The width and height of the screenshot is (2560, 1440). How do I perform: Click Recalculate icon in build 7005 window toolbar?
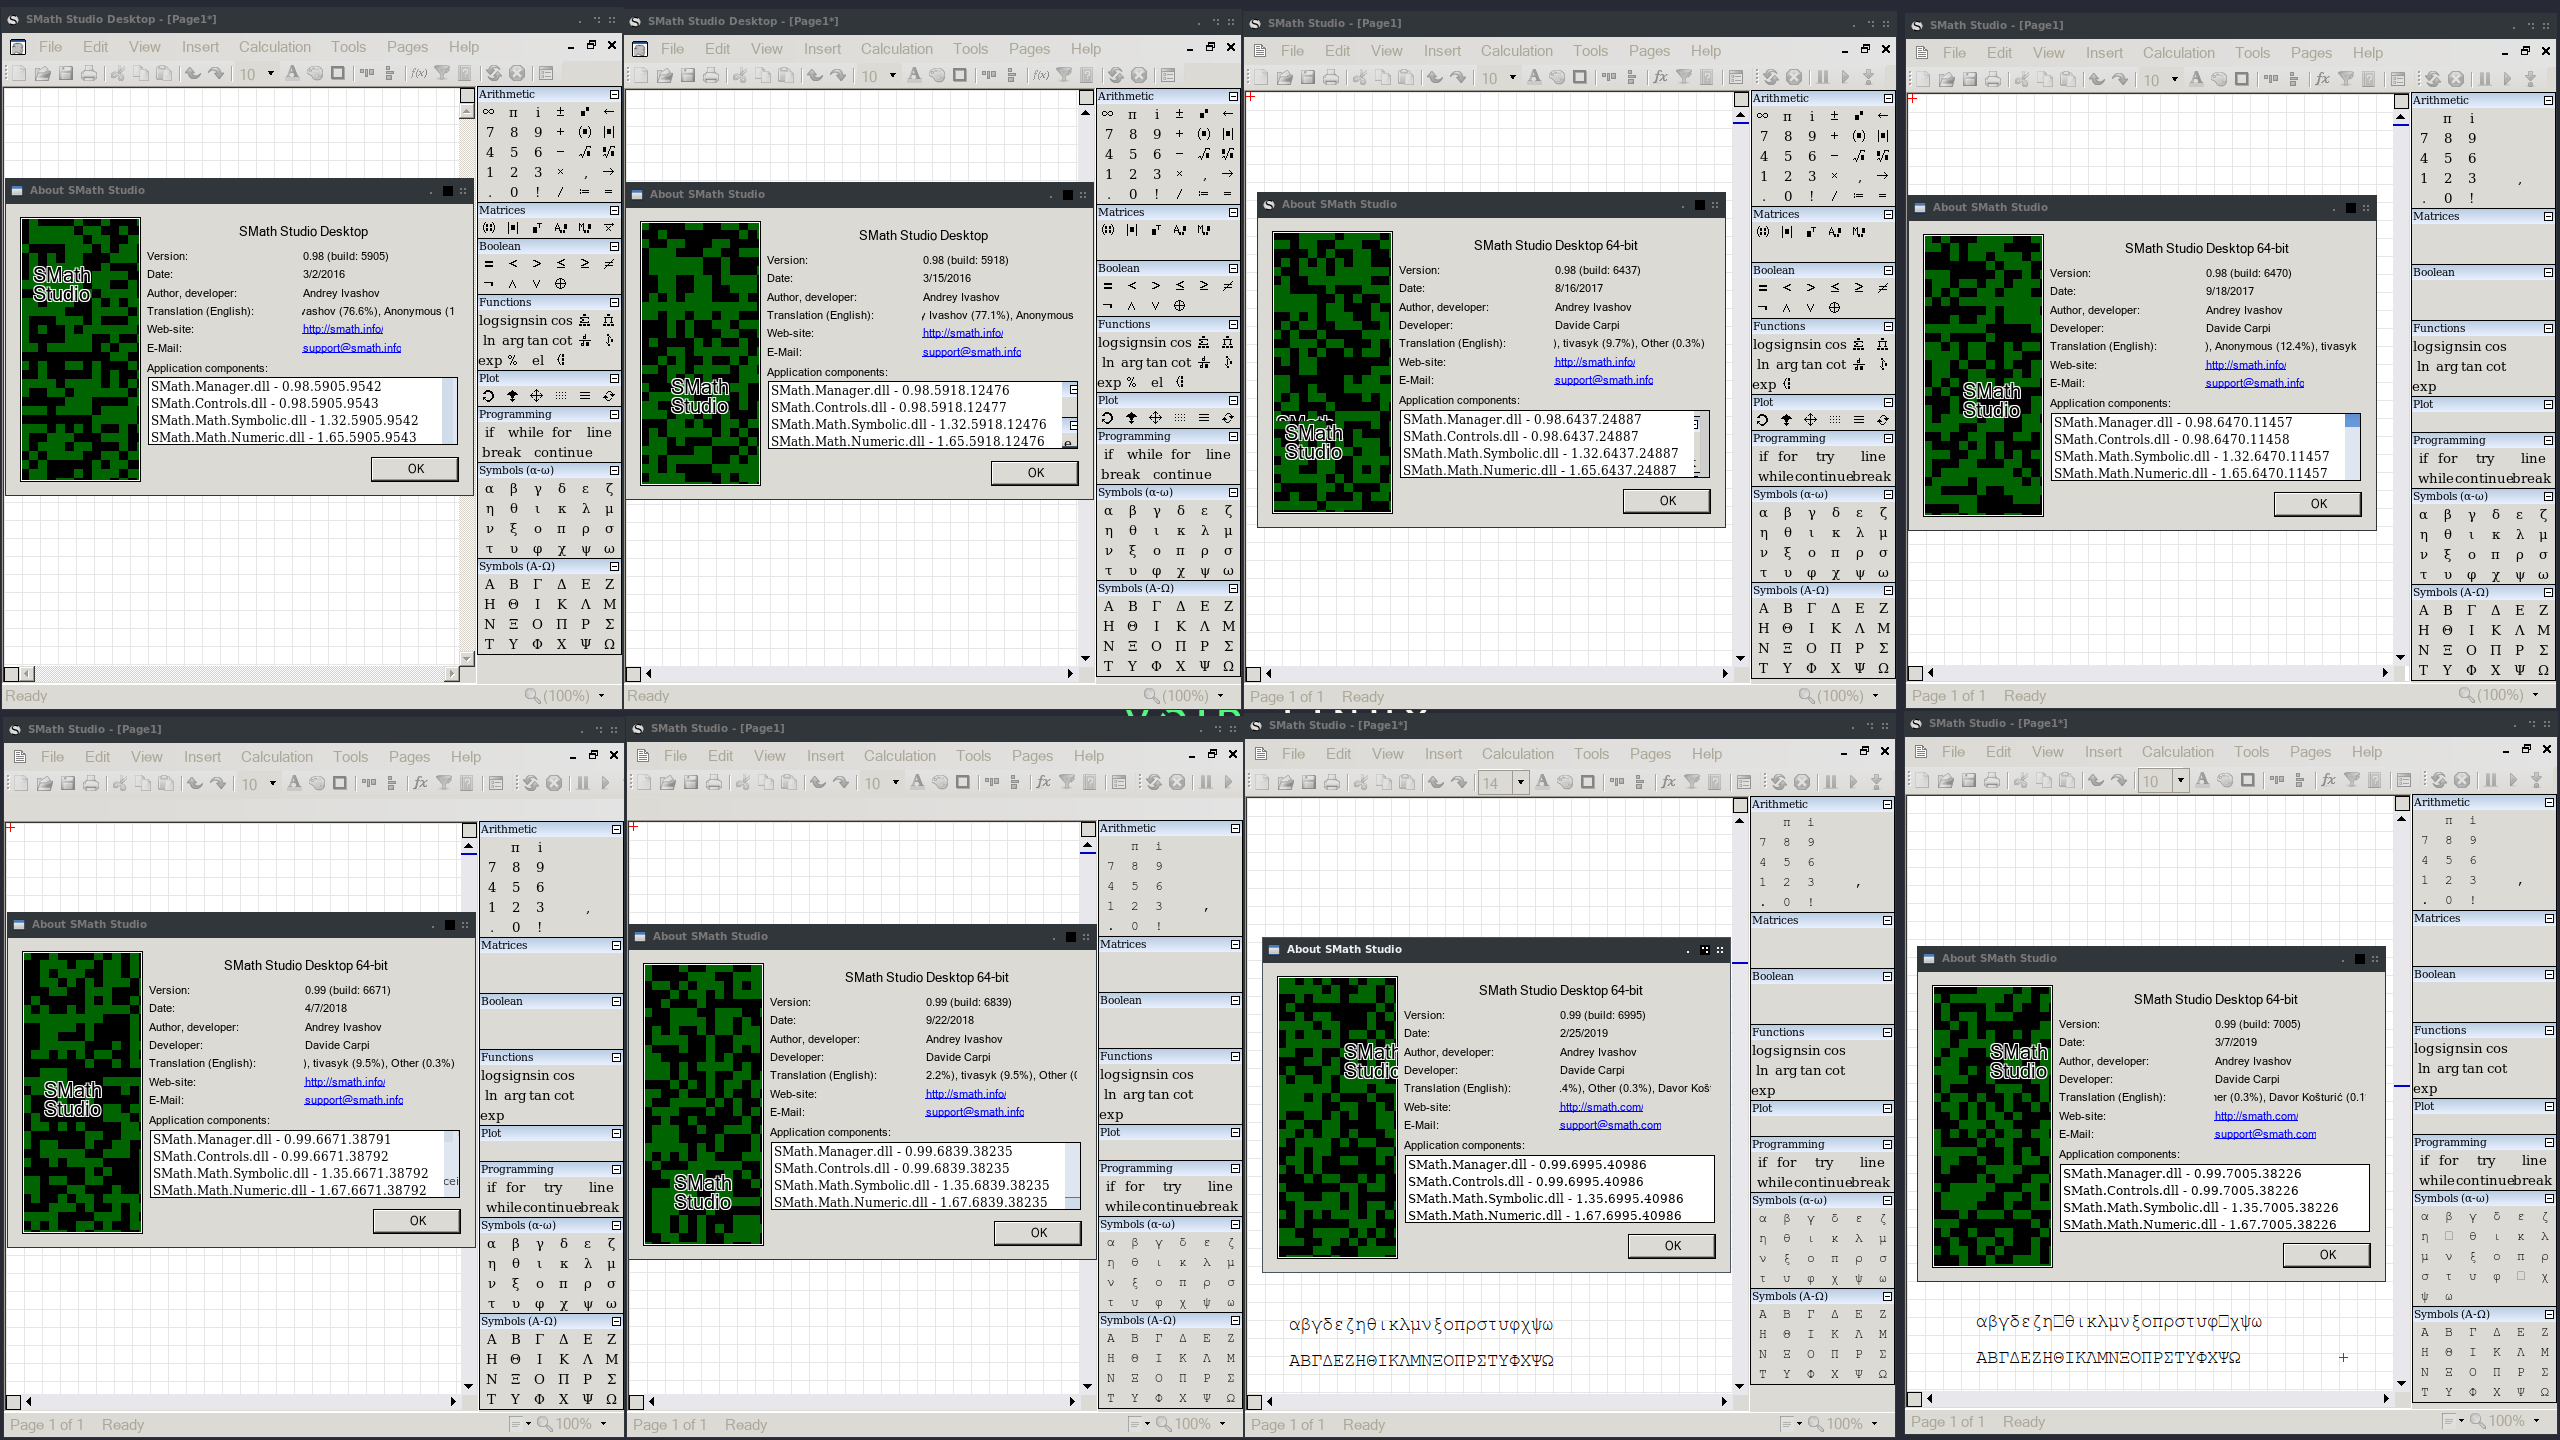(x=2439, y=780)
